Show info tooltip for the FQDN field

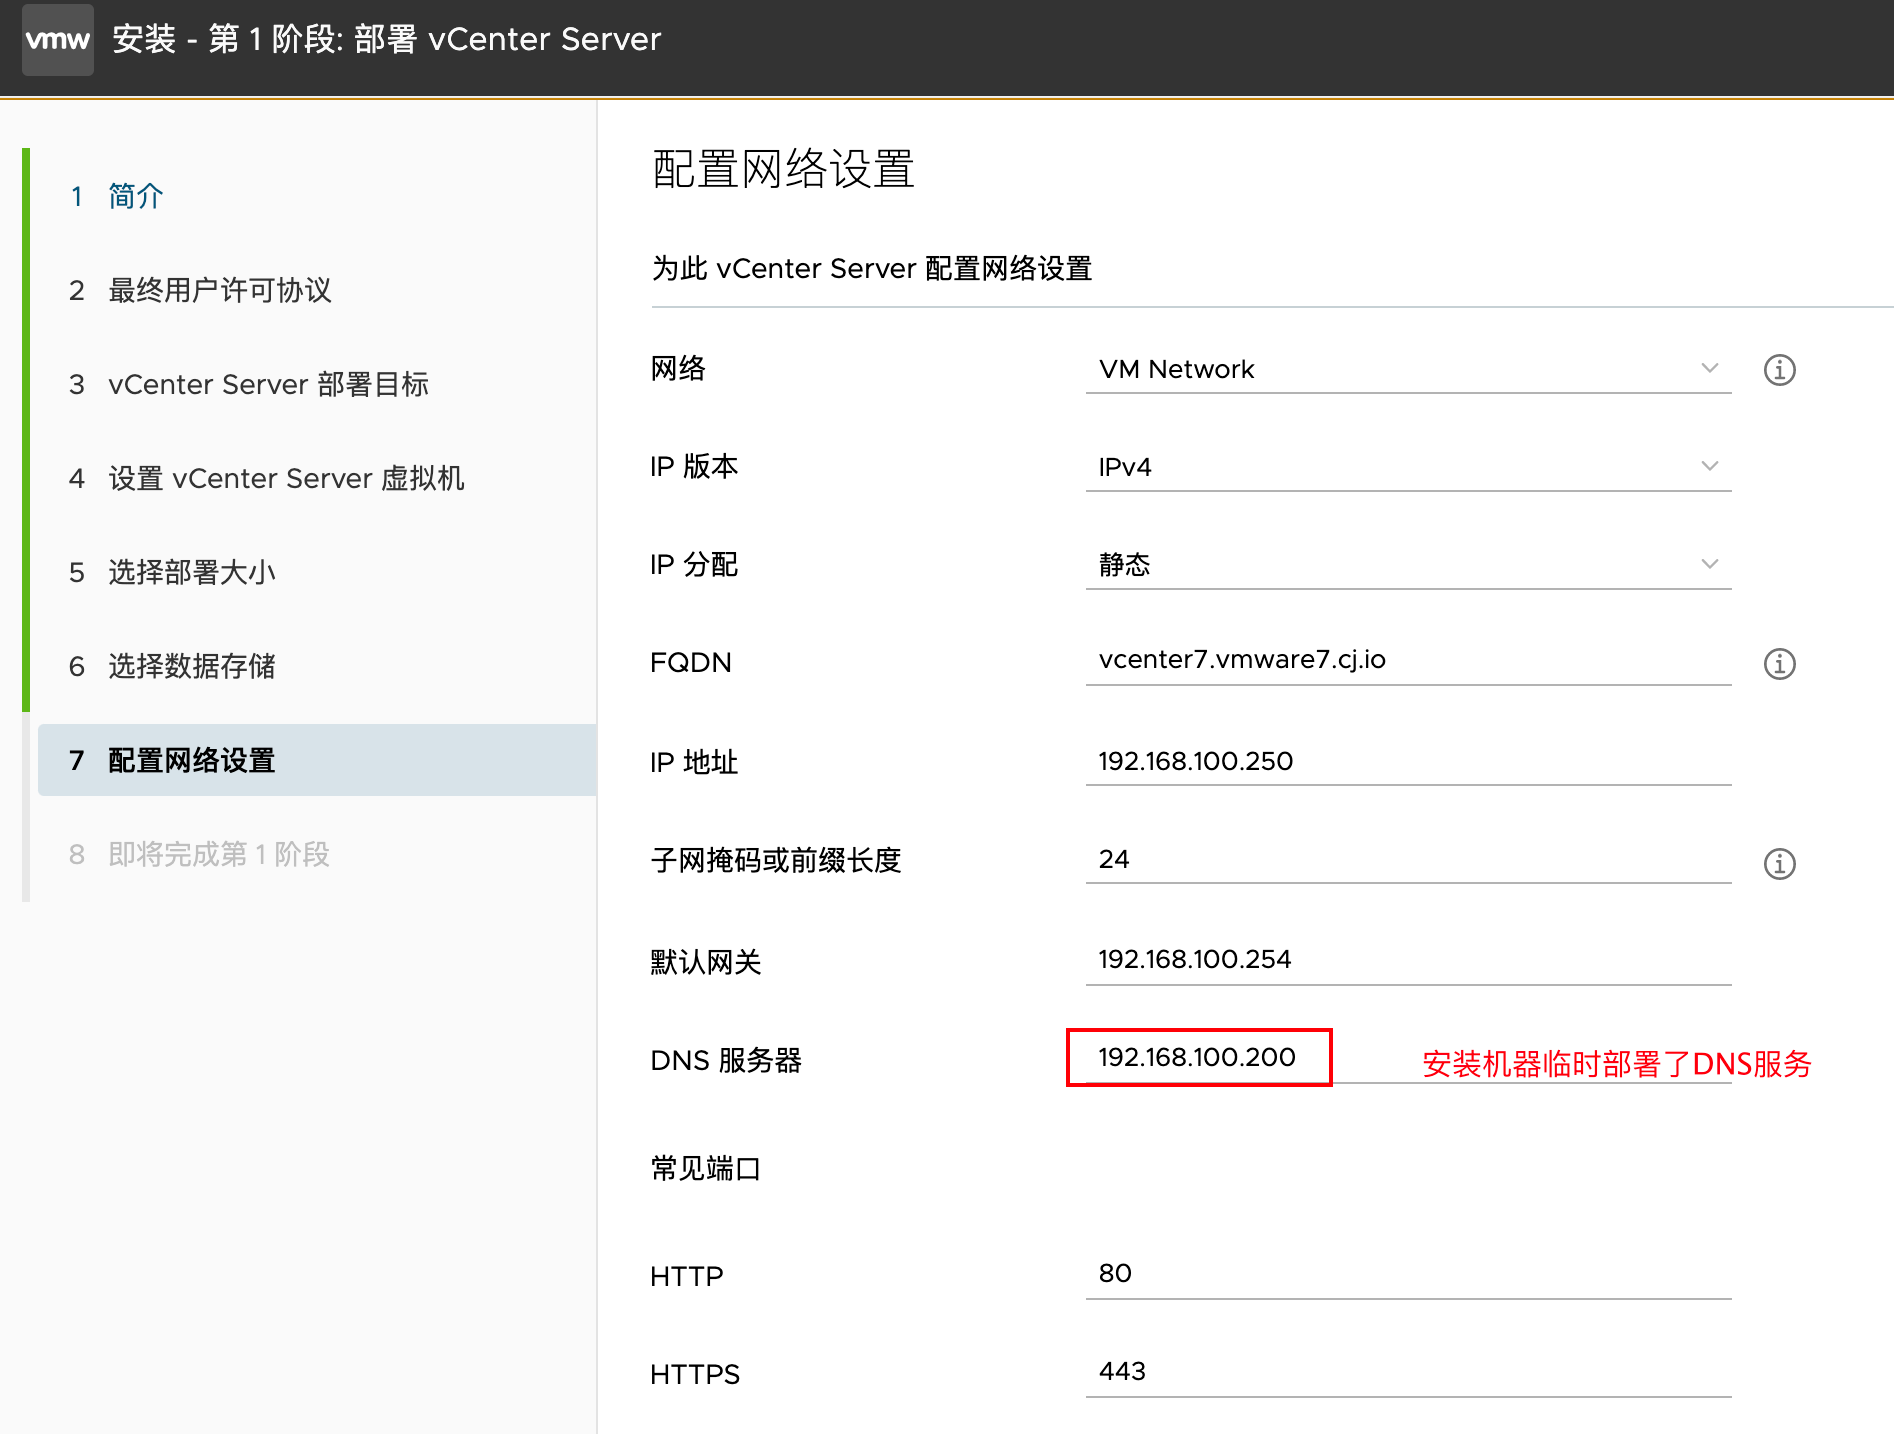pos(1779,664)
